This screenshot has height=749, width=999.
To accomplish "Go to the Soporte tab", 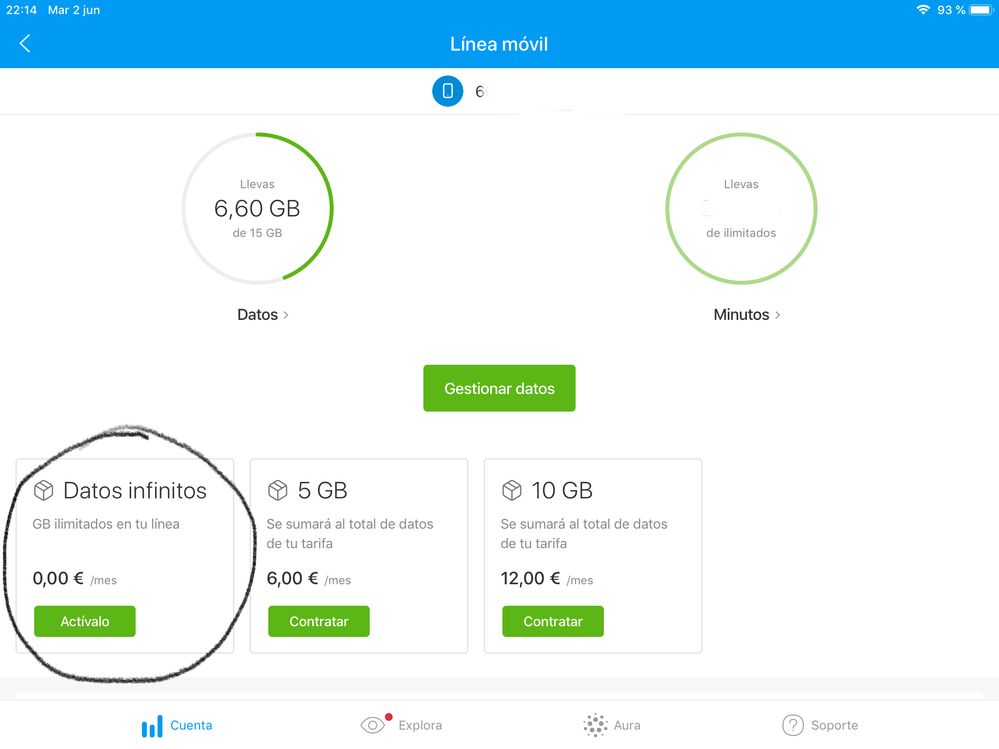I will click(820, 725).
